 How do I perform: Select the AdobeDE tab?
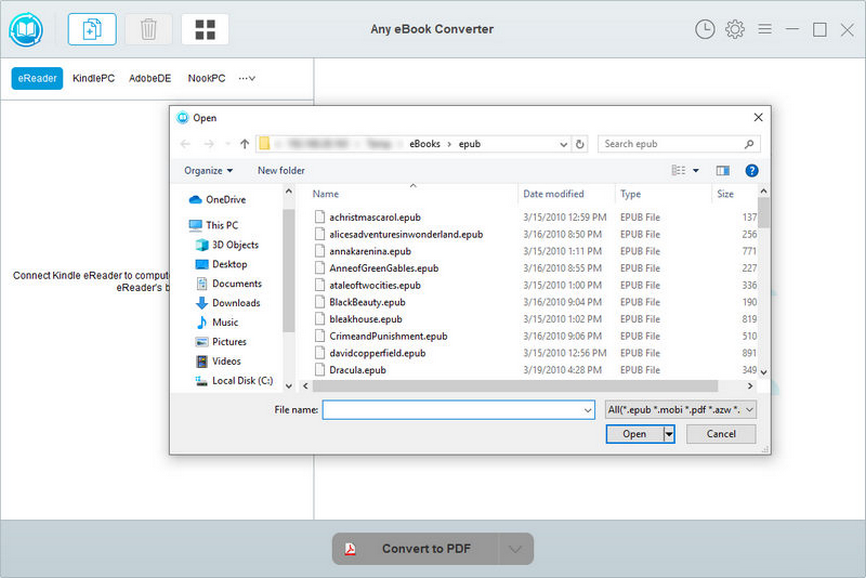[x=150, y=78]
